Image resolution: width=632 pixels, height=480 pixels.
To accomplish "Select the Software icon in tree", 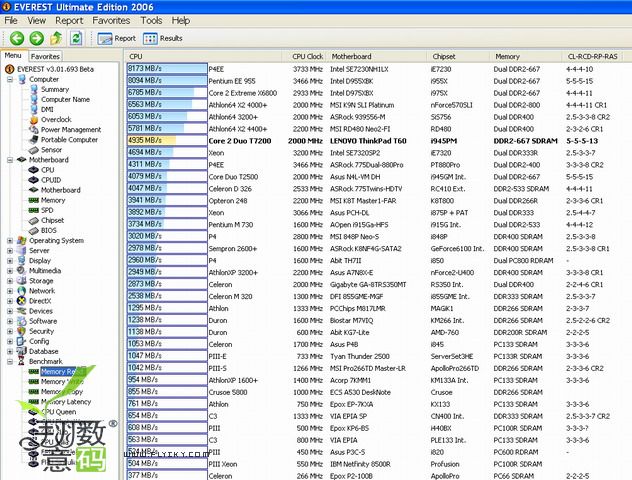I will 22,321.
